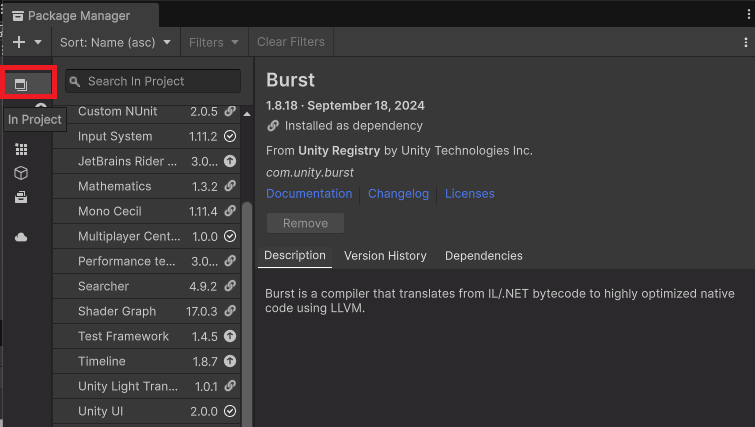This screenshot has width=755, height=427.
Task: Click dependency link icon on Shader Graph
Action: click(230, 311)
